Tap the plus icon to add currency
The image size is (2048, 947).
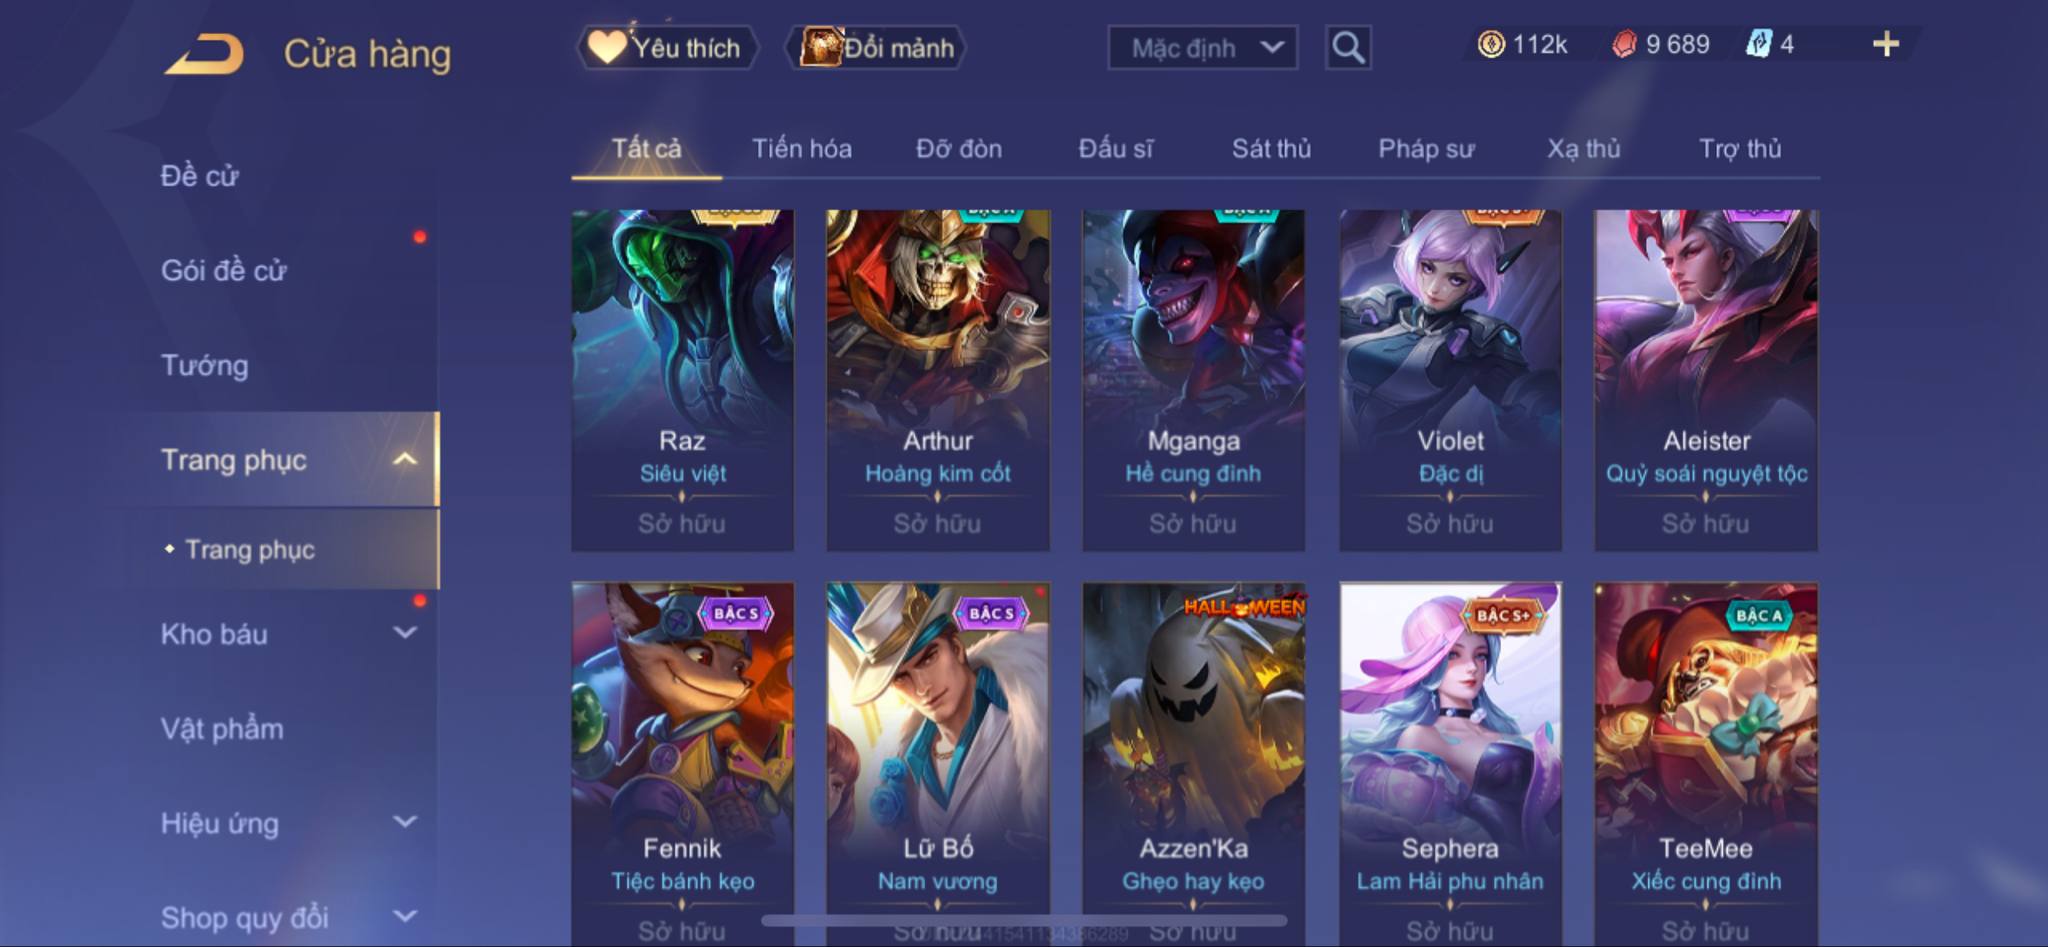[1885, 44]
